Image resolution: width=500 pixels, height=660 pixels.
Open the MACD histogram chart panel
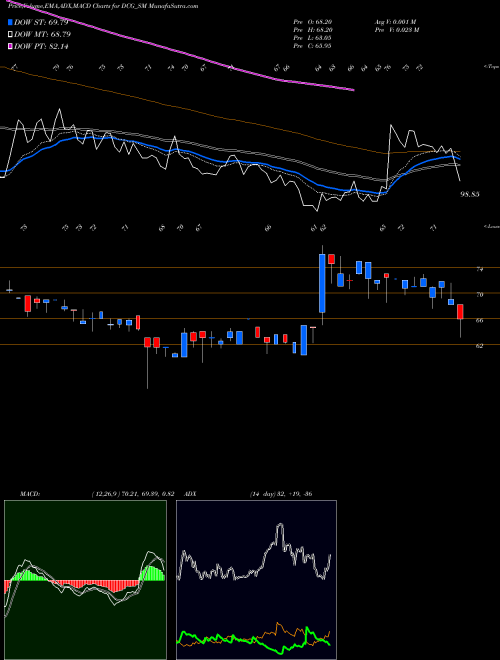click(85, 580)
